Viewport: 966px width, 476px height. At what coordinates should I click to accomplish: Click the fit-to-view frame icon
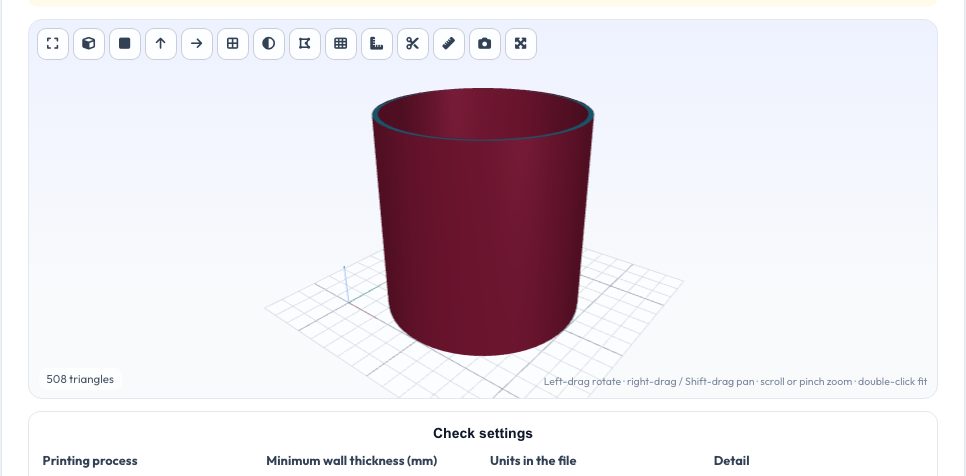pos(53,44)
